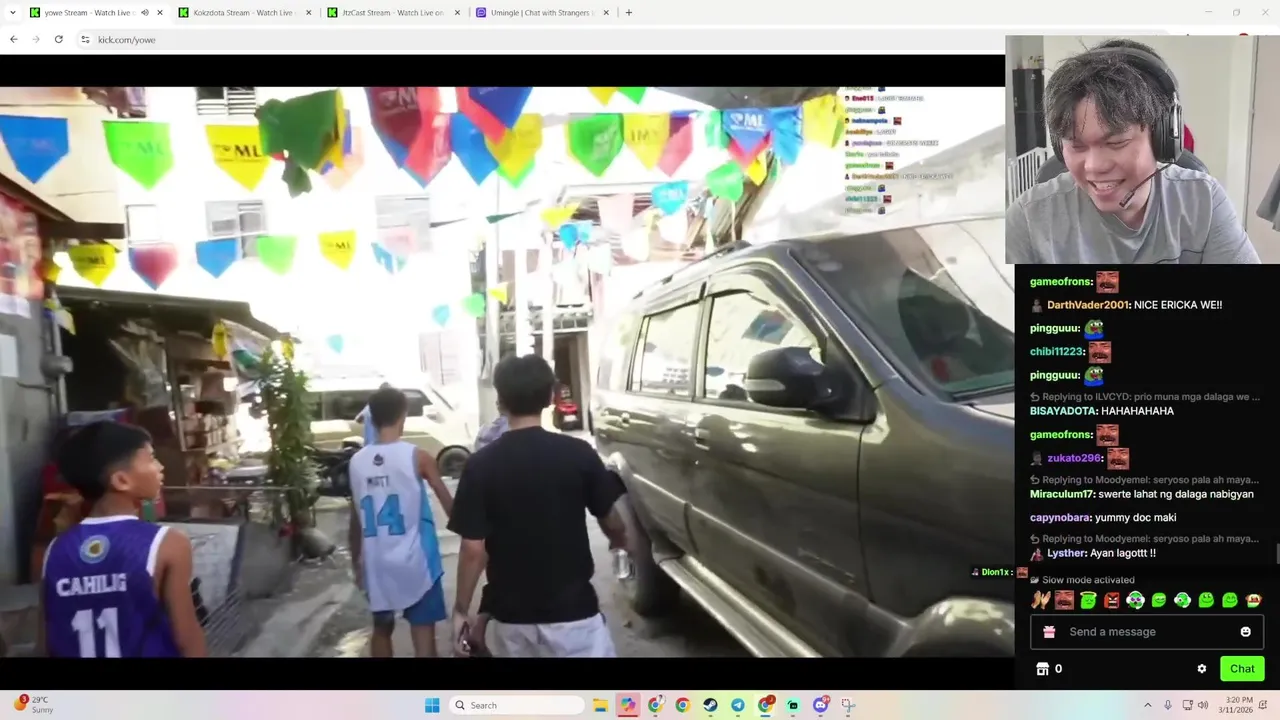Open the volume control in the tray
The width and height of the screenshot is (1280, 720).
pyautogui.click(x=1203, y=705)
